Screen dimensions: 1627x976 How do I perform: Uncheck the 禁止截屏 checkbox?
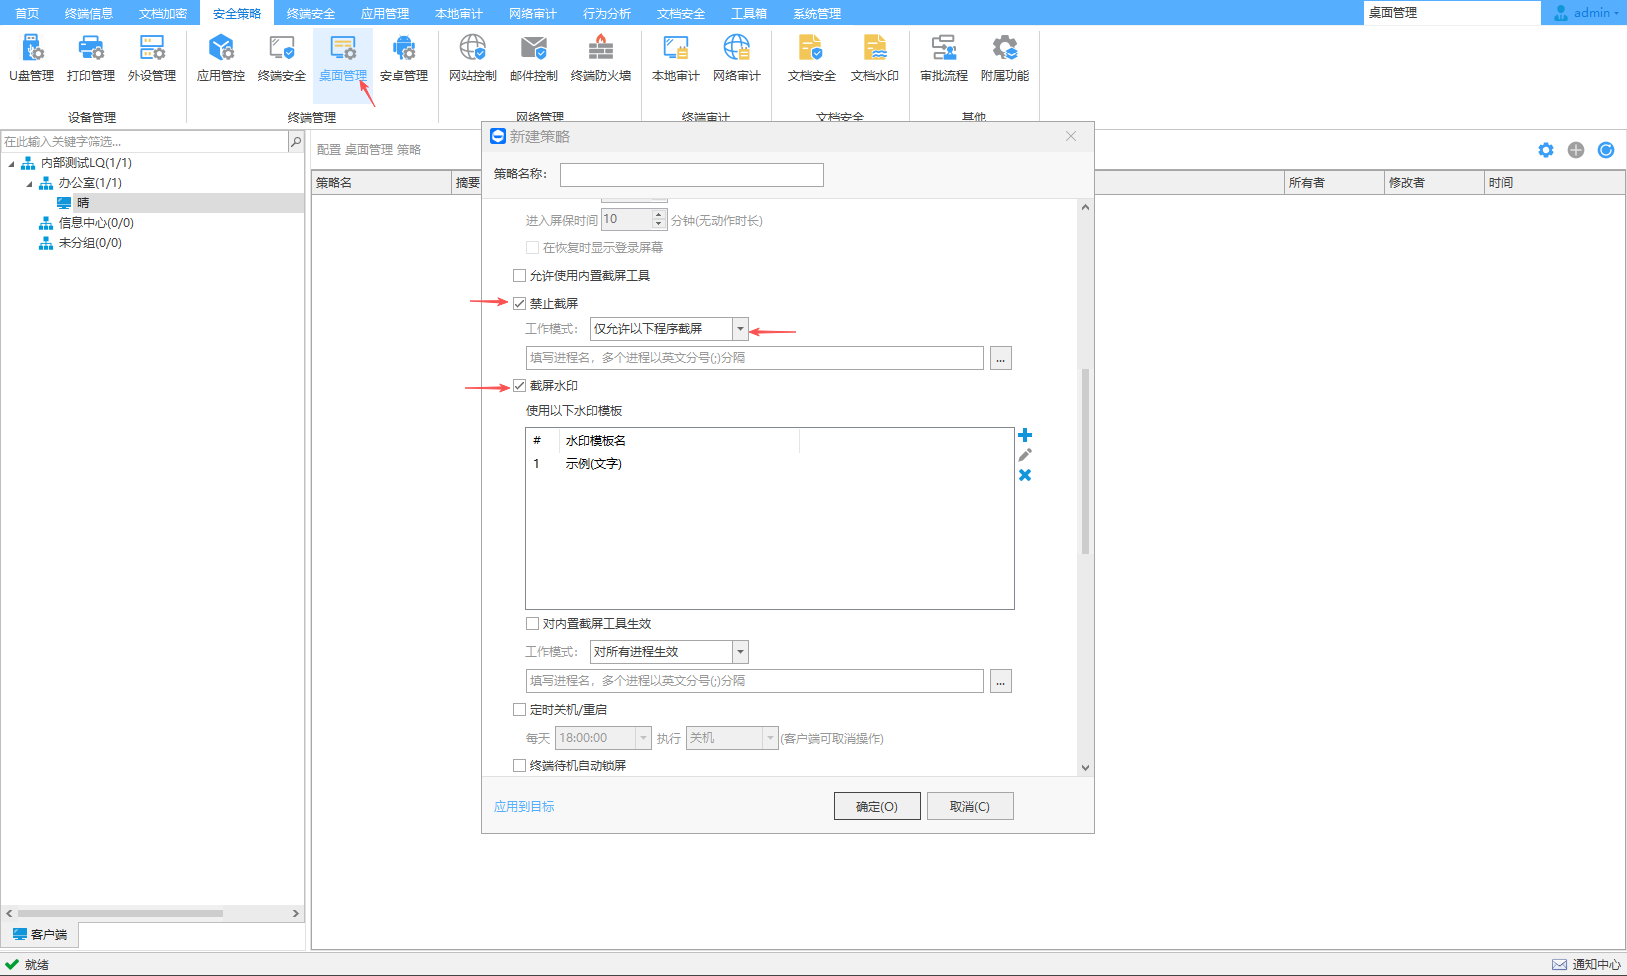click(x=520, y=303)
